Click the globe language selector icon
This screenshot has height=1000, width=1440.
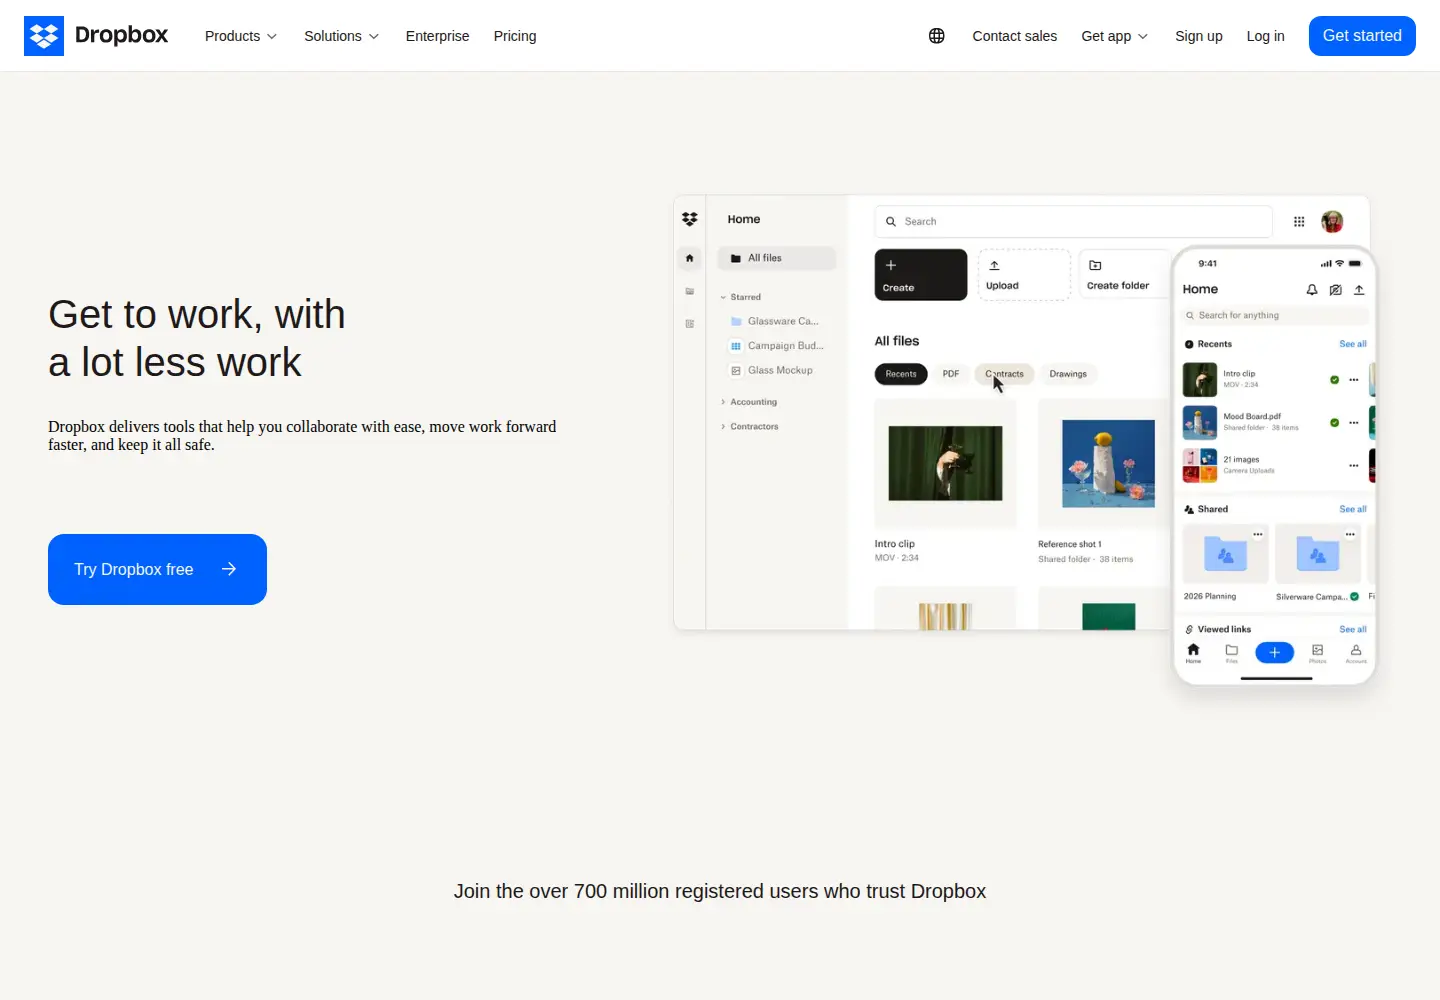[937, 36]
